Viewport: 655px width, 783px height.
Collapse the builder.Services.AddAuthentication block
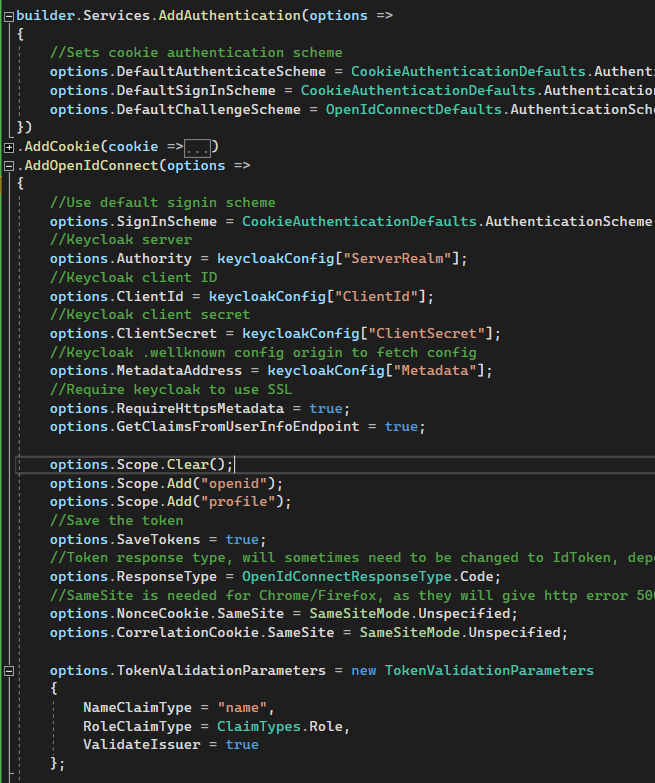coord(9,16)
